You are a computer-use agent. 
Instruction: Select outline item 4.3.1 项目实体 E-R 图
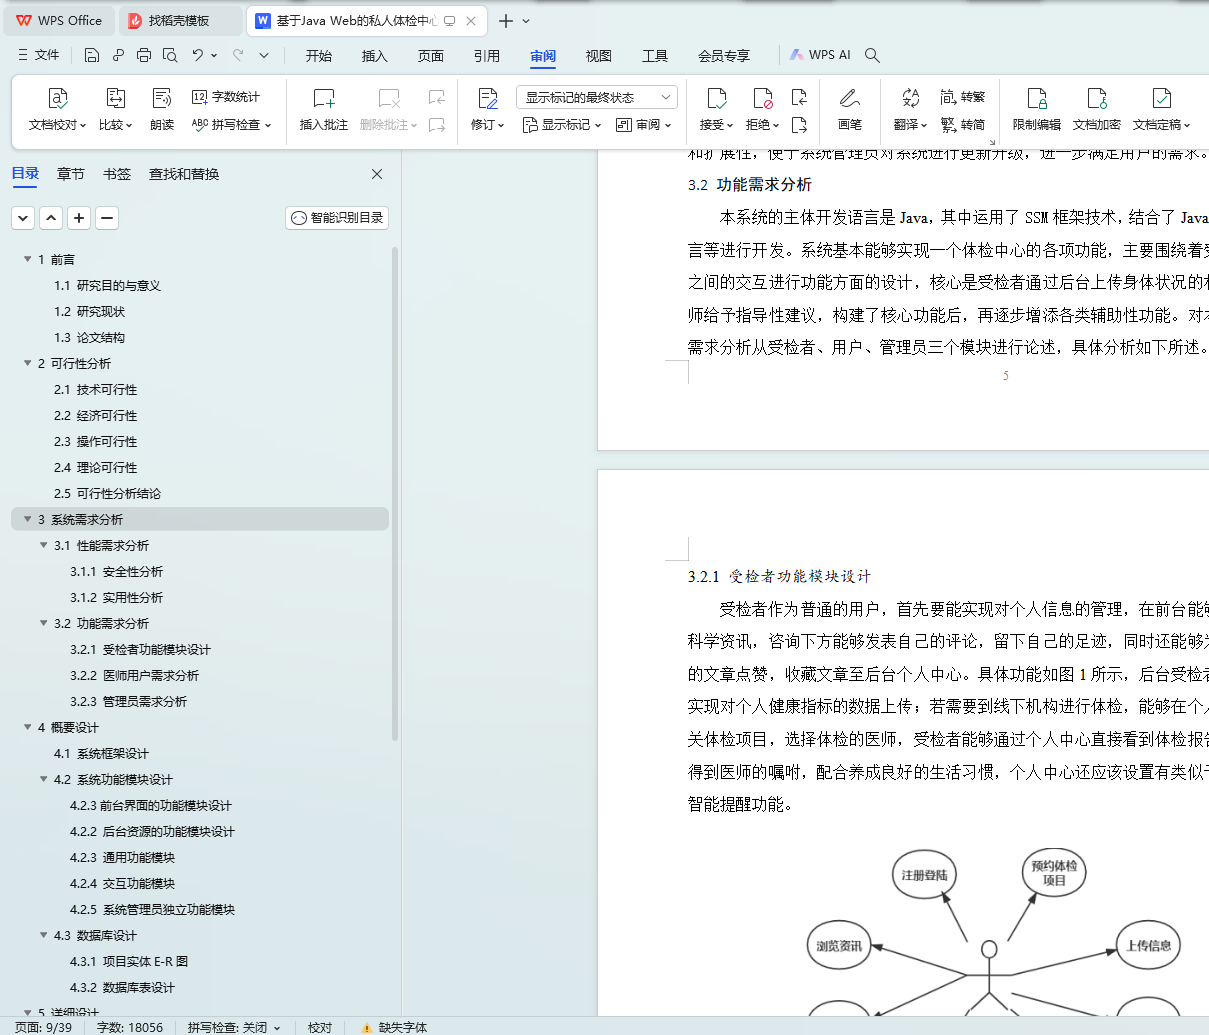(x=129, y=961)
